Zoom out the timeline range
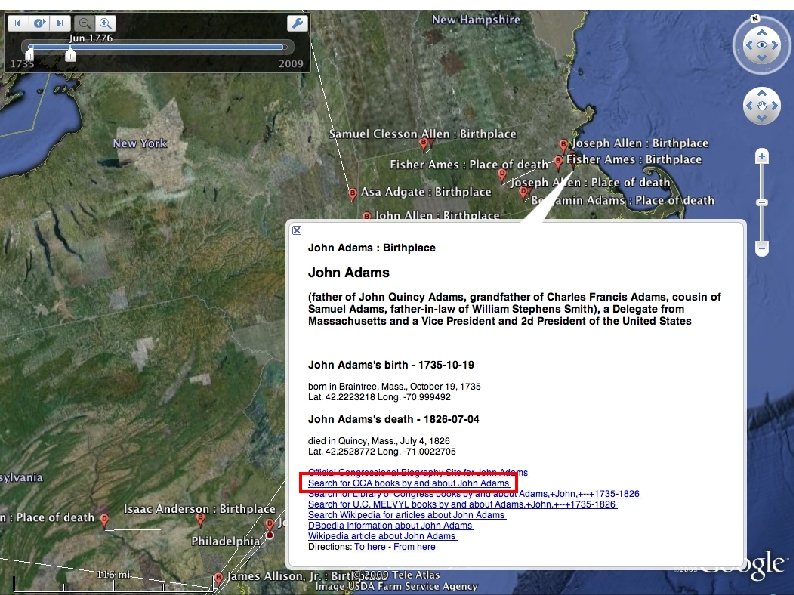 [85, 23]
